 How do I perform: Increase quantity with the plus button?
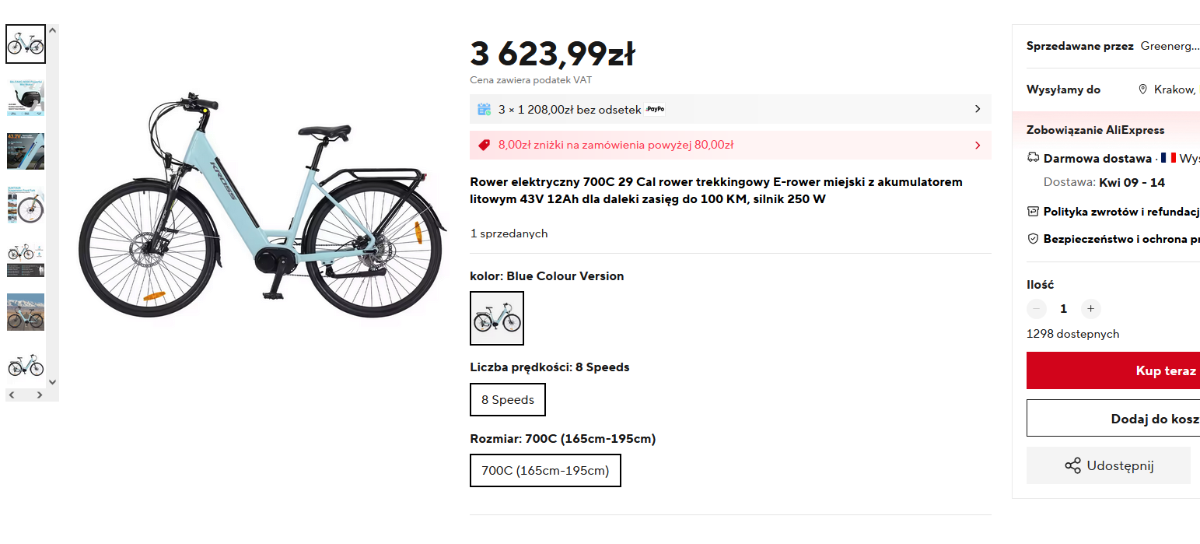pyautogui.click(x=1091, y=309)
